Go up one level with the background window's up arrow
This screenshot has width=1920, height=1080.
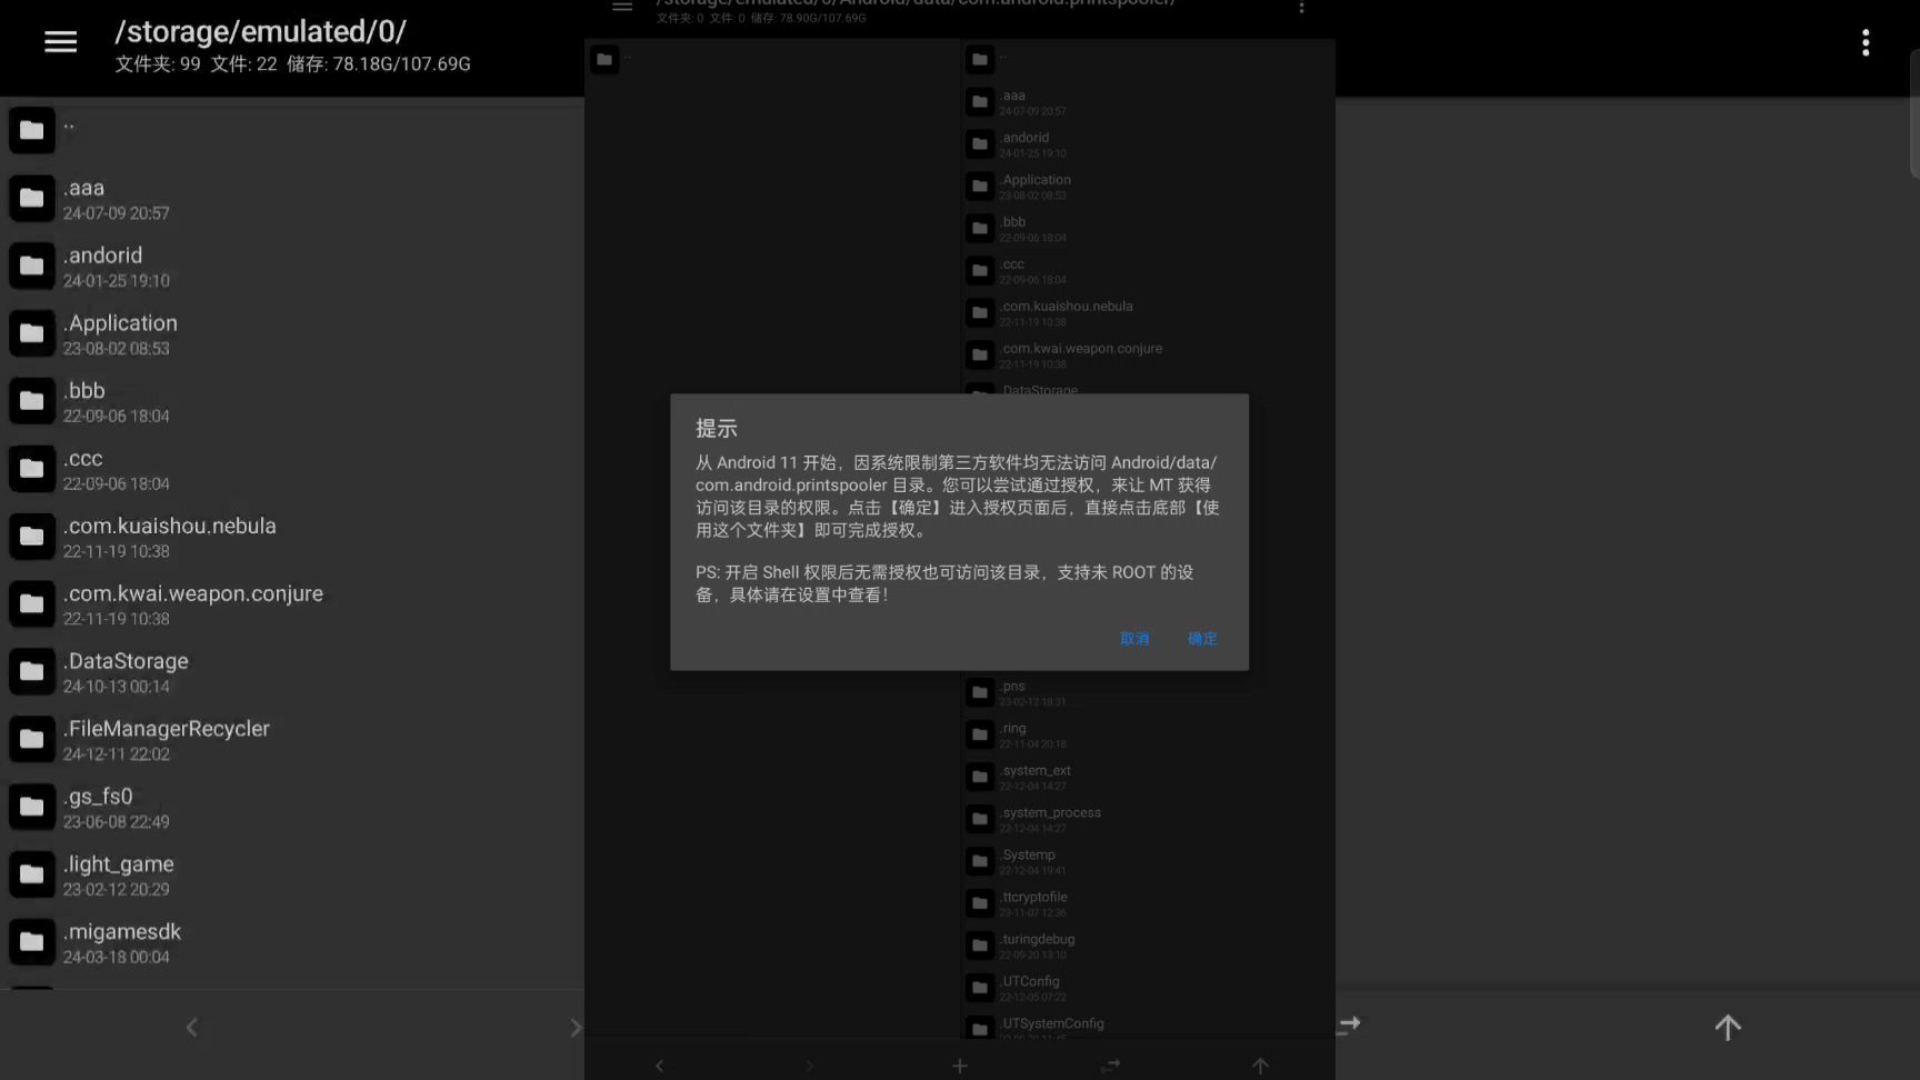pyautogui.click(x=1728, y=1027)
